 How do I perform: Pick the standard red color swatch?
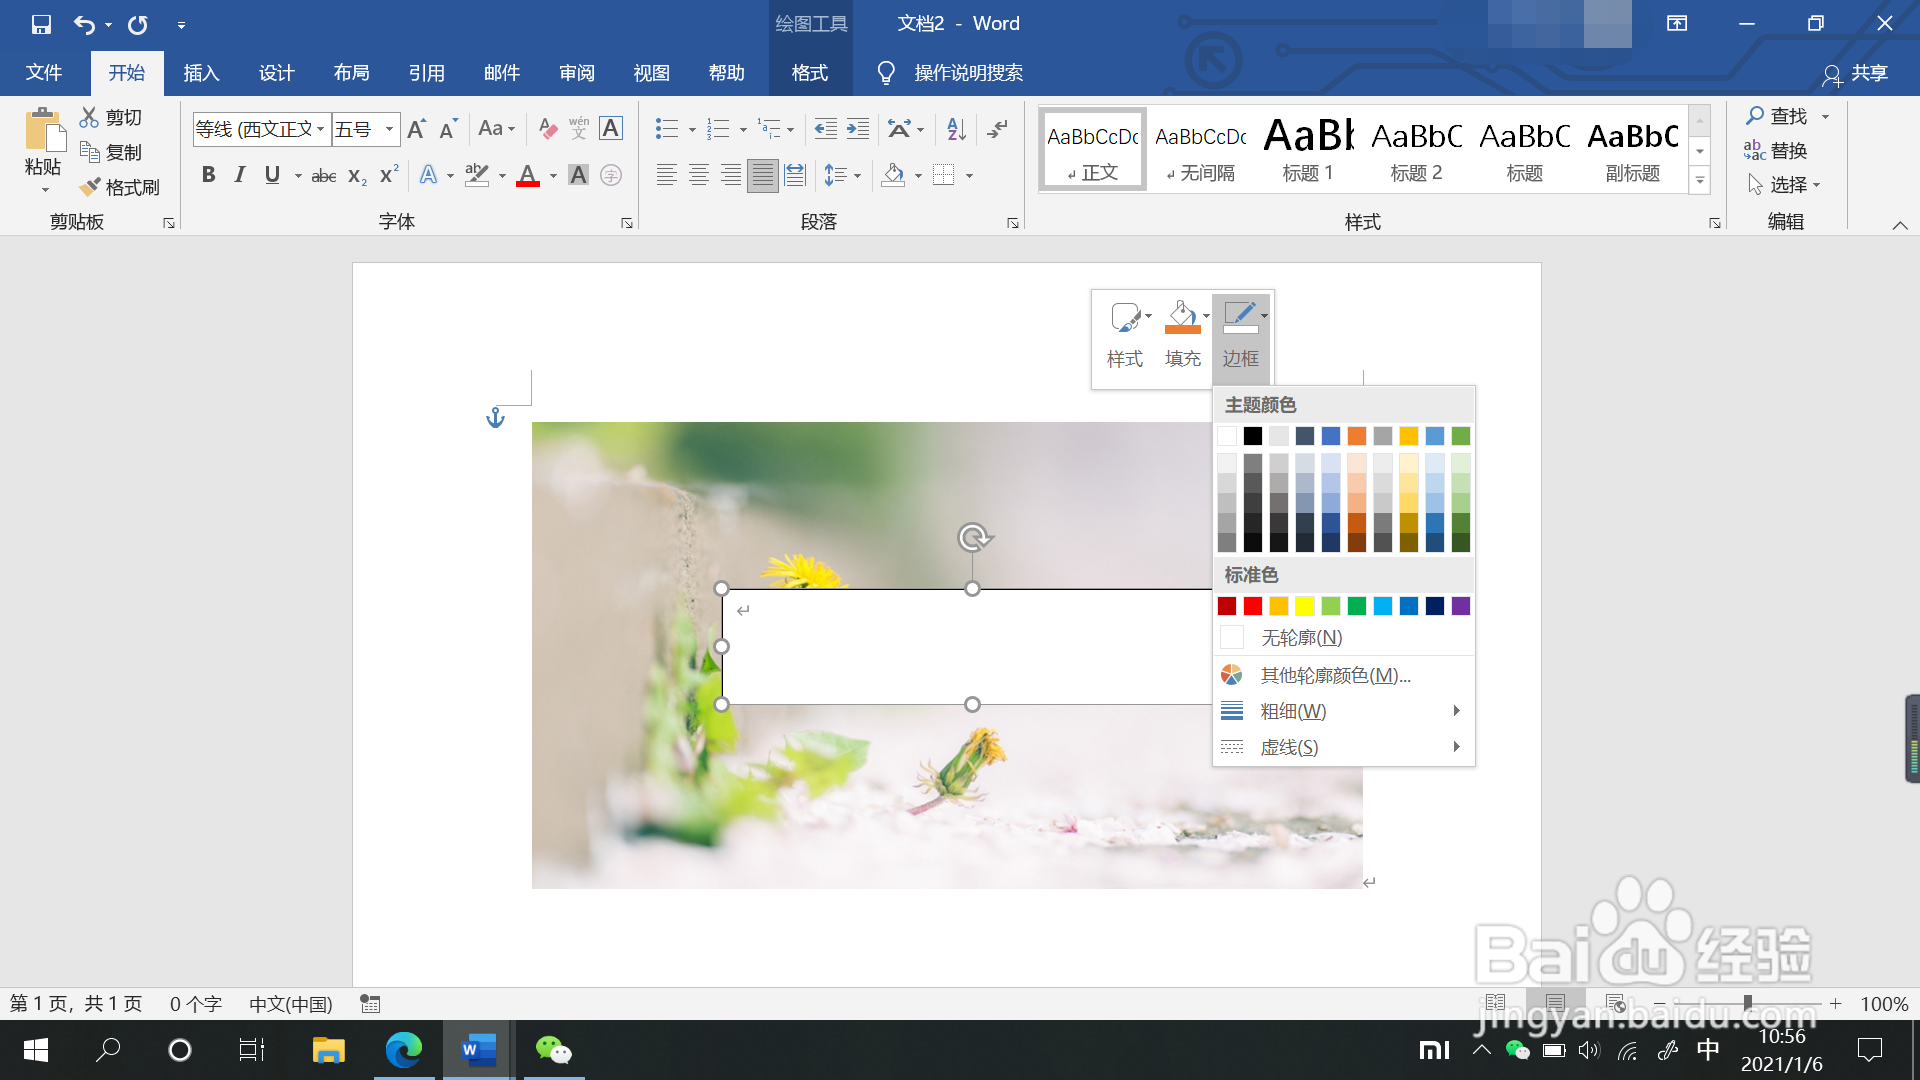pos(1253,606)
